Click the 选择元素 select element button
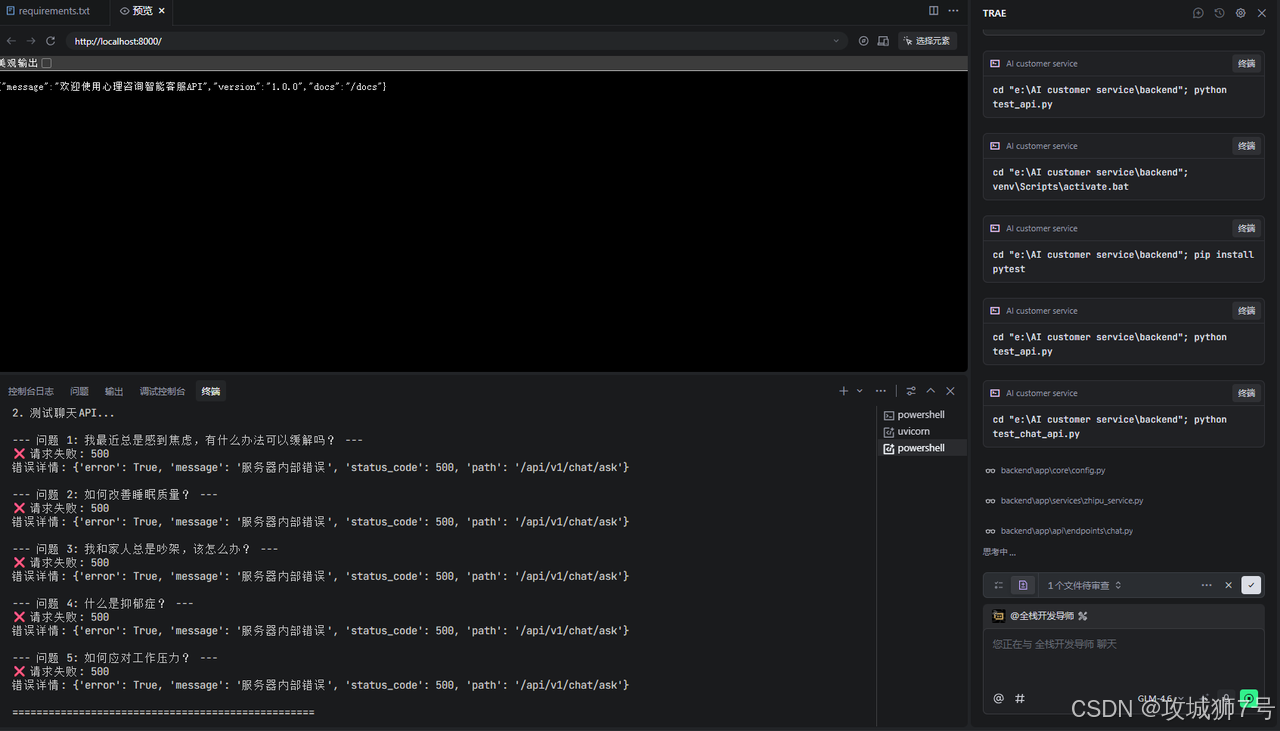 (927, 41)
